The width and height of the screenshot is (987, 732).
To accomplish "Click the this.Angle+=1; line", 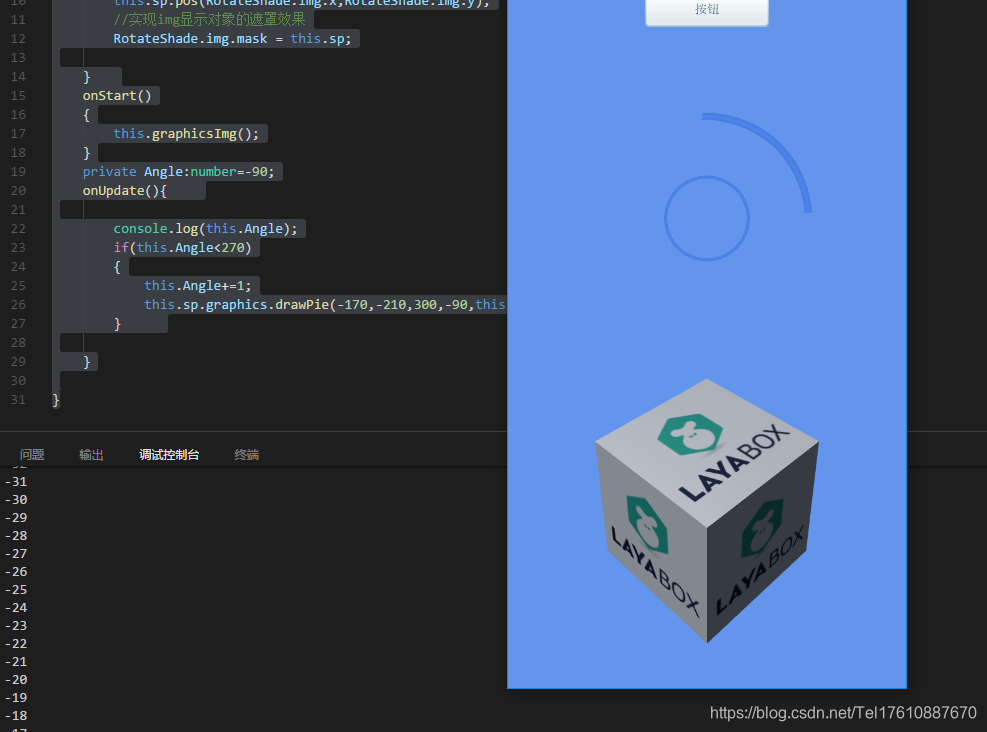I will point(198,286).
